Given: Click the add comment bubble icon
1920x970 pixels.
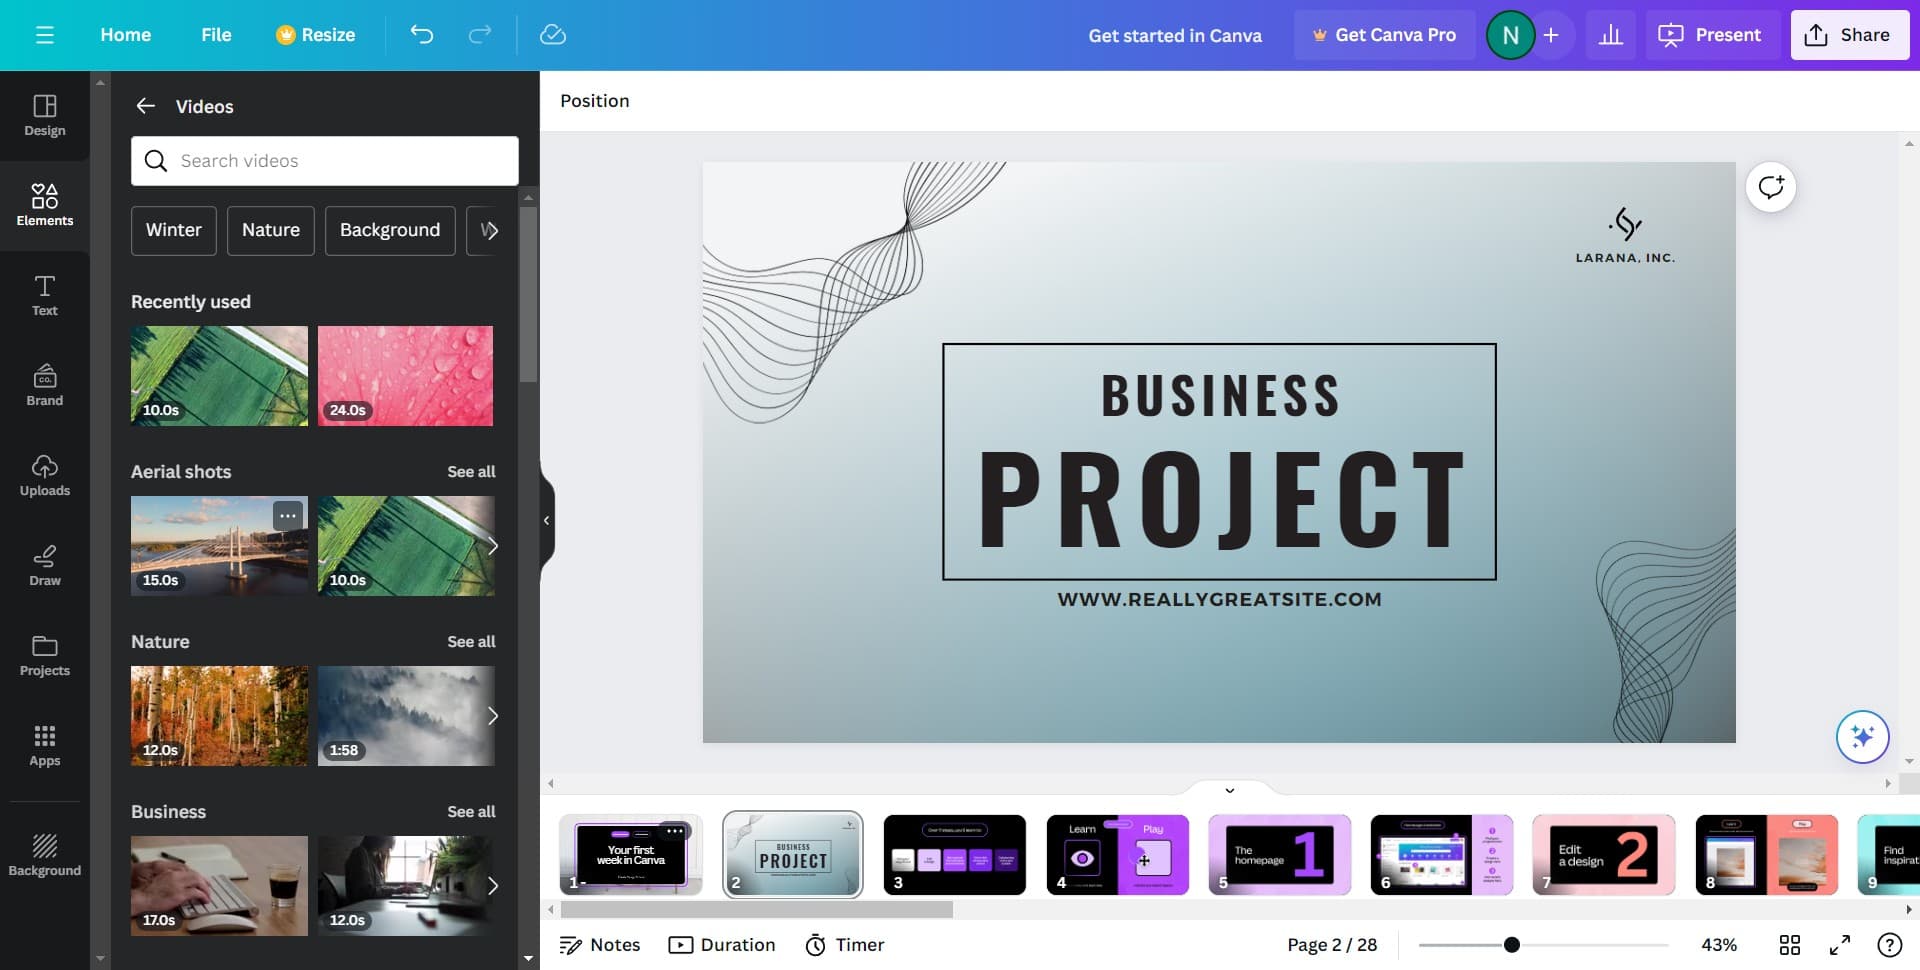Looking at the screenshot, I should (1770, 187).
